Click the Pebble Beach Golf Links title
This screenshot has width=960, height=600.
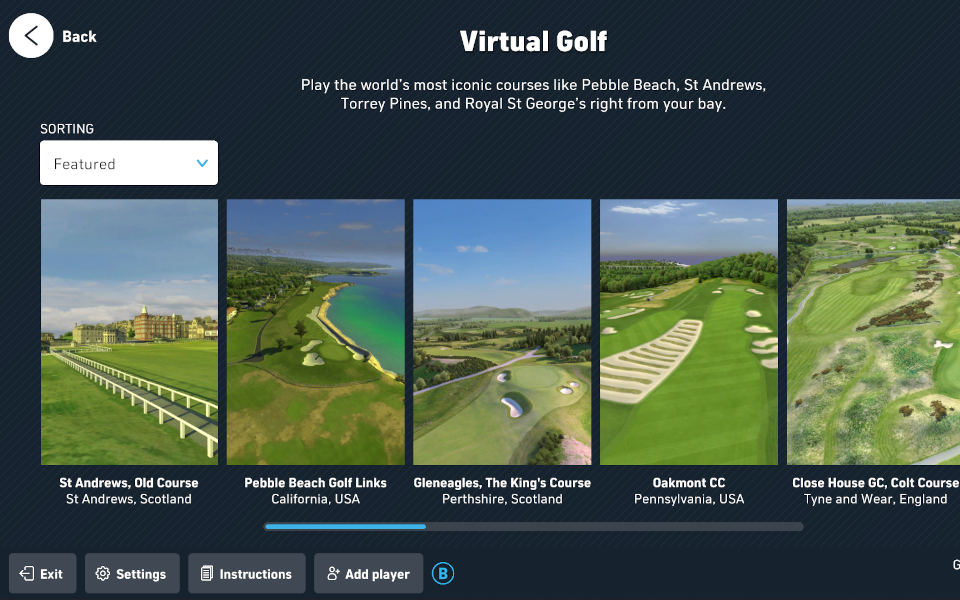pos(315,482)
